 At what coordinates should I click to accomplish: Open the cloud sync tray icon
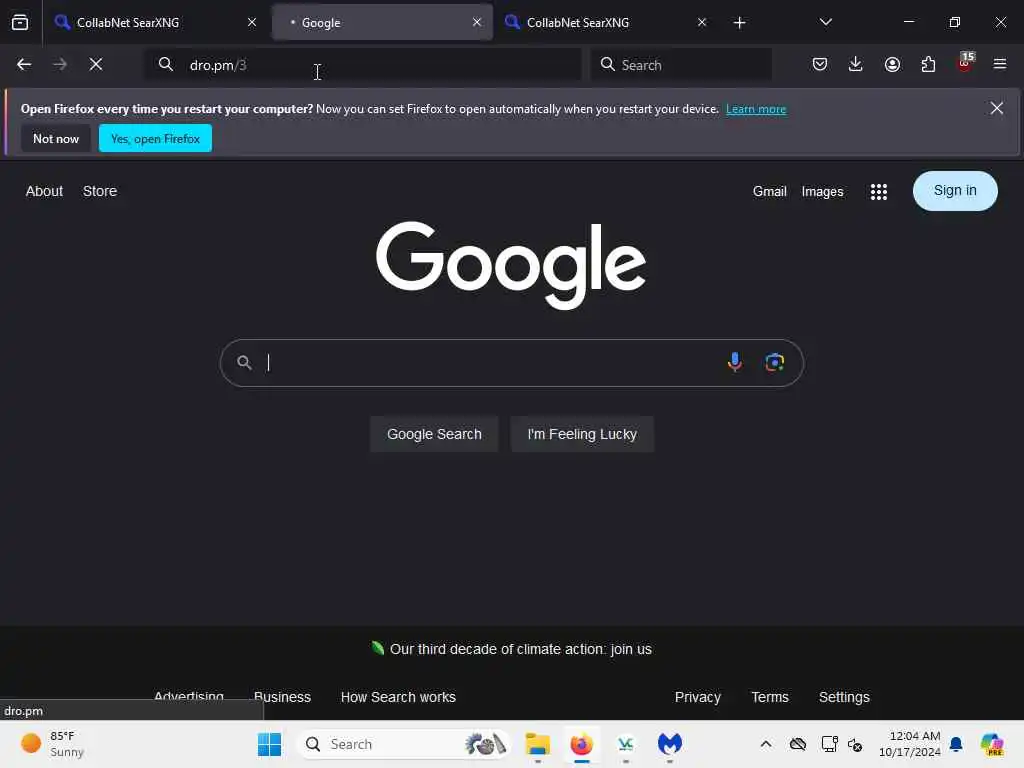pos(797,744)
